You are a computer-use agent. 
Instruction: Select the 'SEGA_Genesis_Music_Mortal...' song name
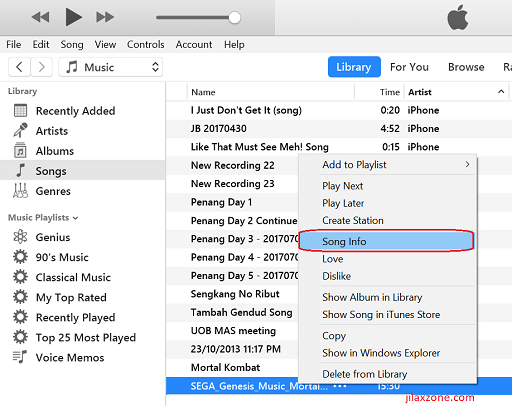(259, 386)
